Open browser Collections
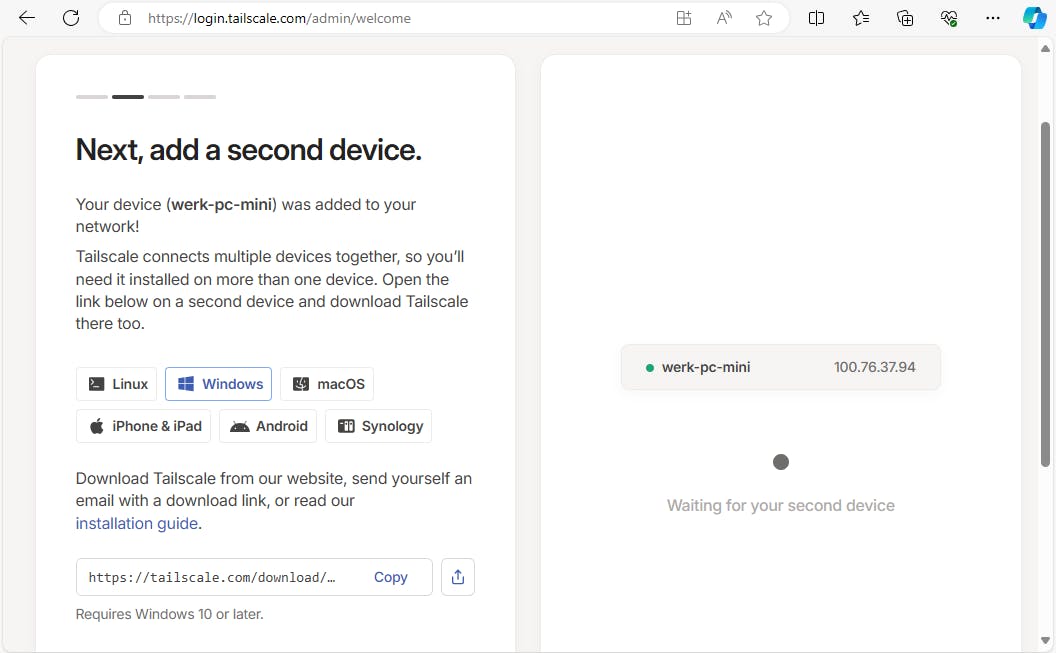Image resolution: width=1056 pixels, height=653 pixels. [x=905, y=18]
